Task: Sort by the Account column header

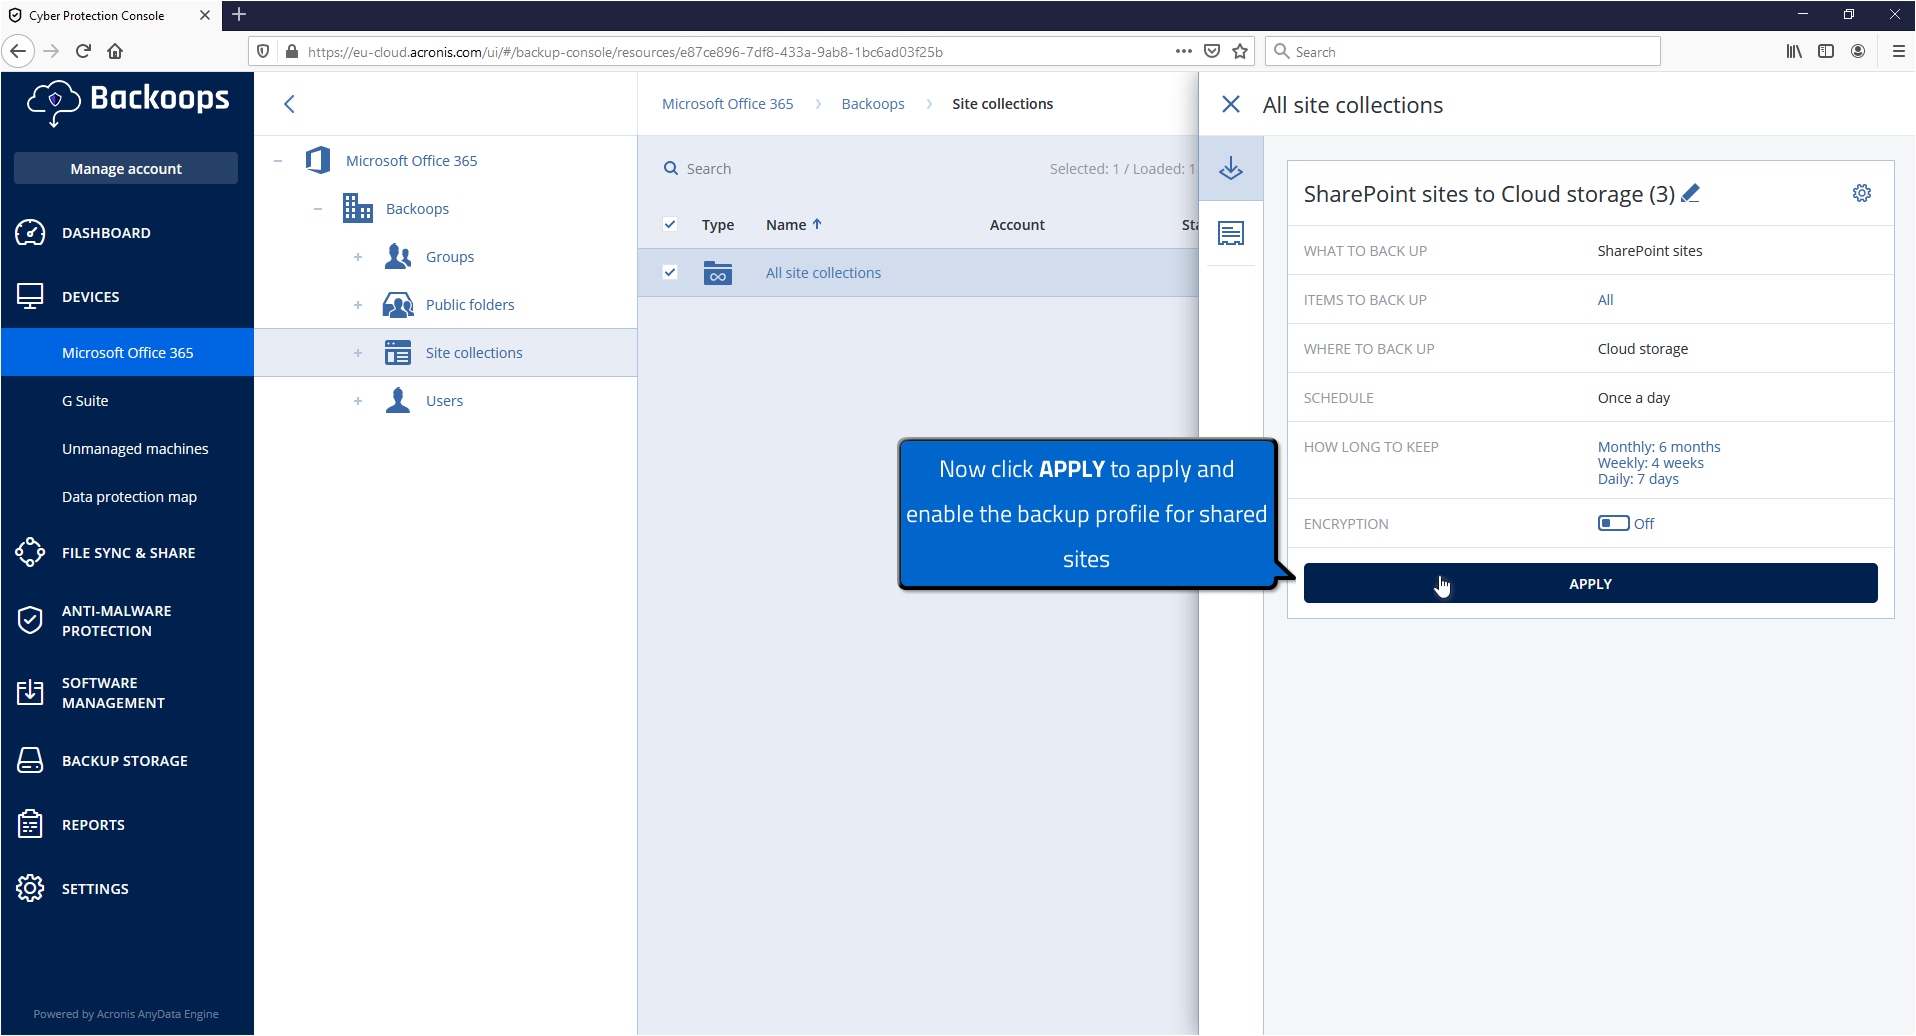Action: 1017,224
